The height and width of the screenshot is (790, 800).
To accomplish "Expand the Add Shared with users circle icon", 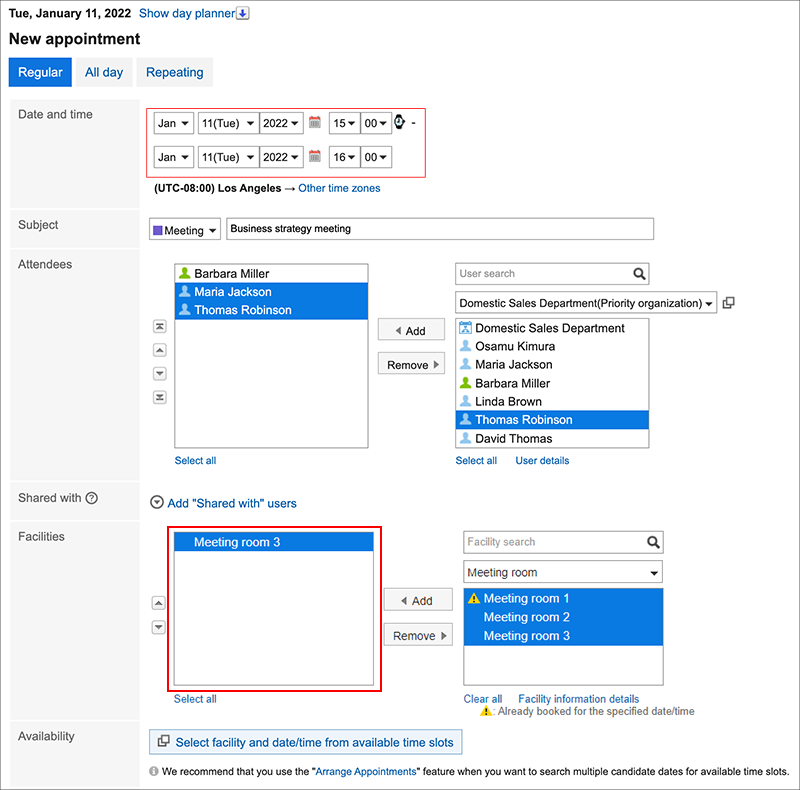I will (x=157, y=503).
